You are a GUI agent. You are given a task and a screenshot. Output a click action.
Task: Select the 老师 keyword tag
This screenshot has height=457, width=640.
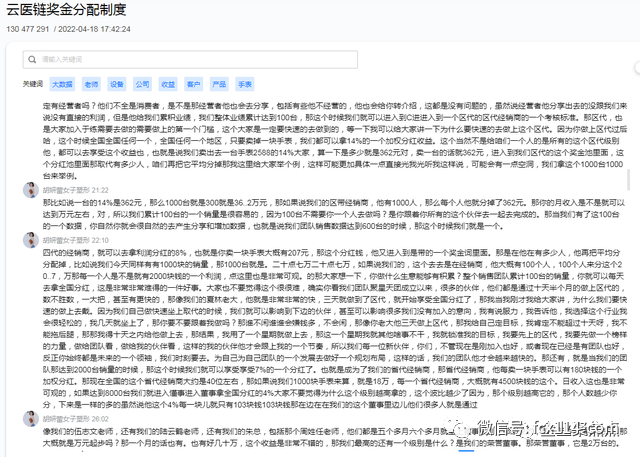click(x=91, y=84)
